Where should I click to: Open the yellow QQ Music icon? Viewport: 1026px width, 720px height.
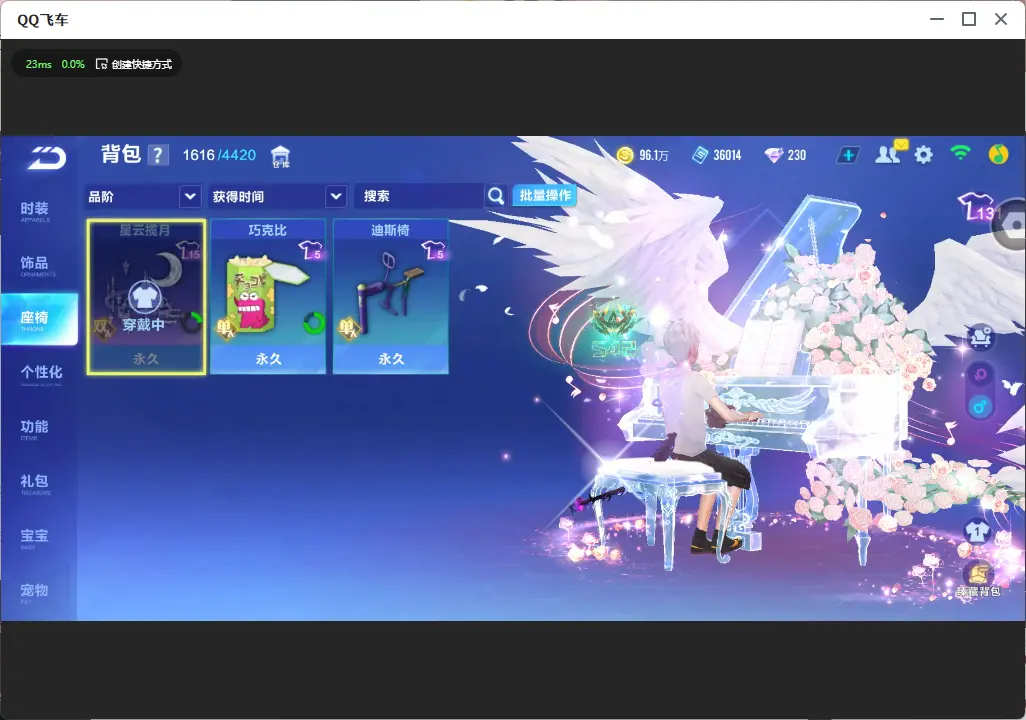coord(999,154)
